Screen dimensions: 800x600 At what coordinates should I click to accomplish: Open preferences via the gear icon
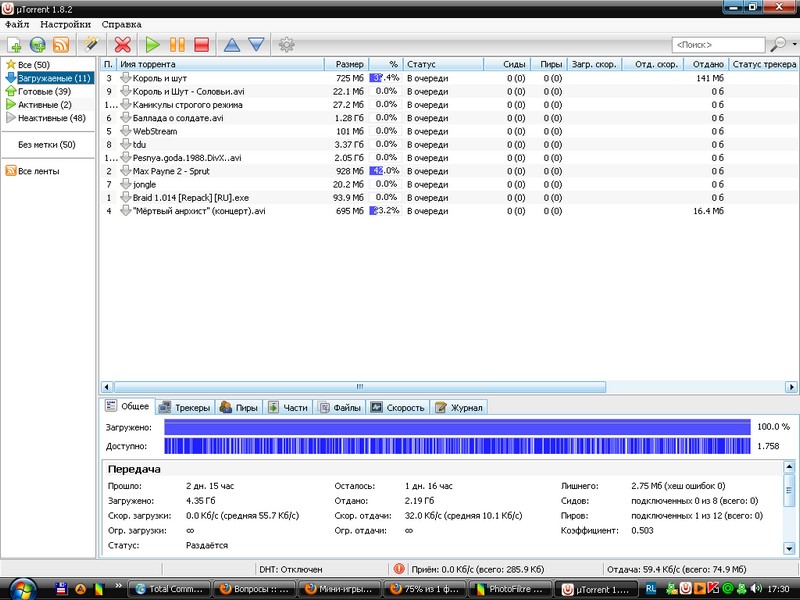287,45
